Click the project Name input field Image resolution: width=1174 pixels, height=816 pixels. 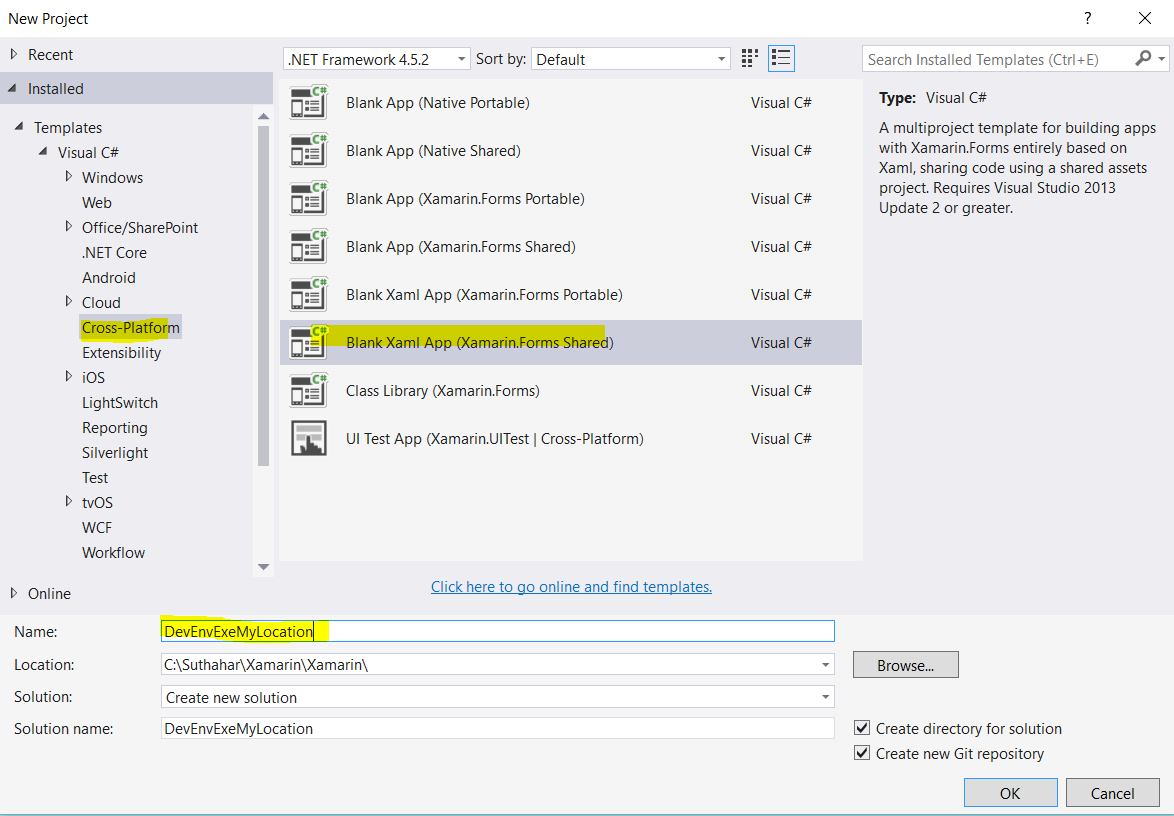click(x=497, y=631)
